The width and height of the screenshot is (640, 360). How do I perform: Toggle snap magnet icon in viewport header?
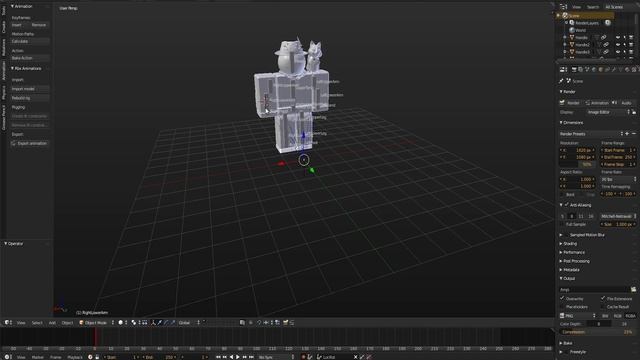pyautogui.click(x=259, y=322)
